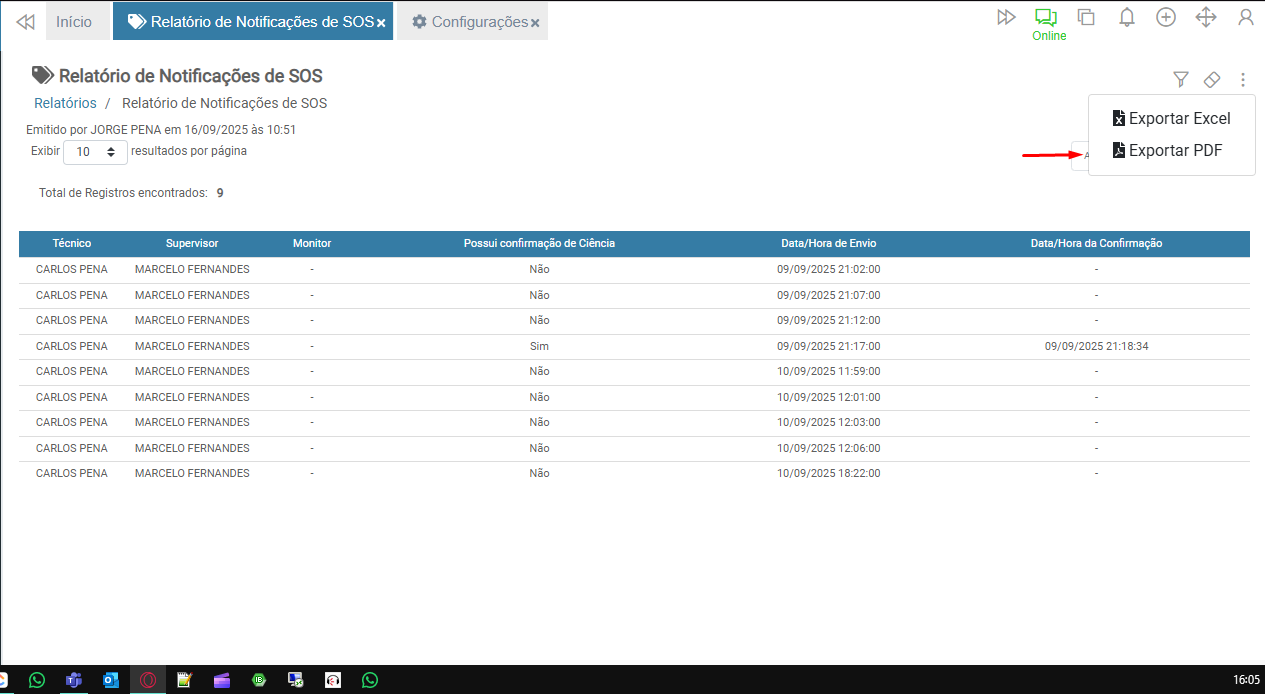Click the overlapping windows icon

1086,18
